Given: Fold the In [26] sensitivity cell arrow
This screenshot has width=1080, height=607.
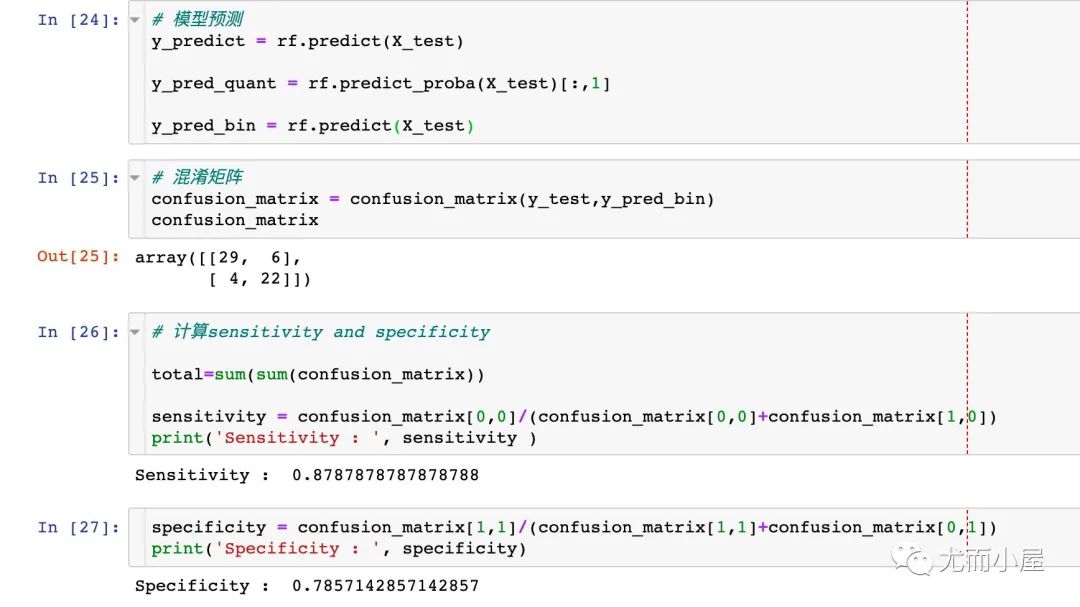Looking at the screenshot, I should (x=135, y=332).
